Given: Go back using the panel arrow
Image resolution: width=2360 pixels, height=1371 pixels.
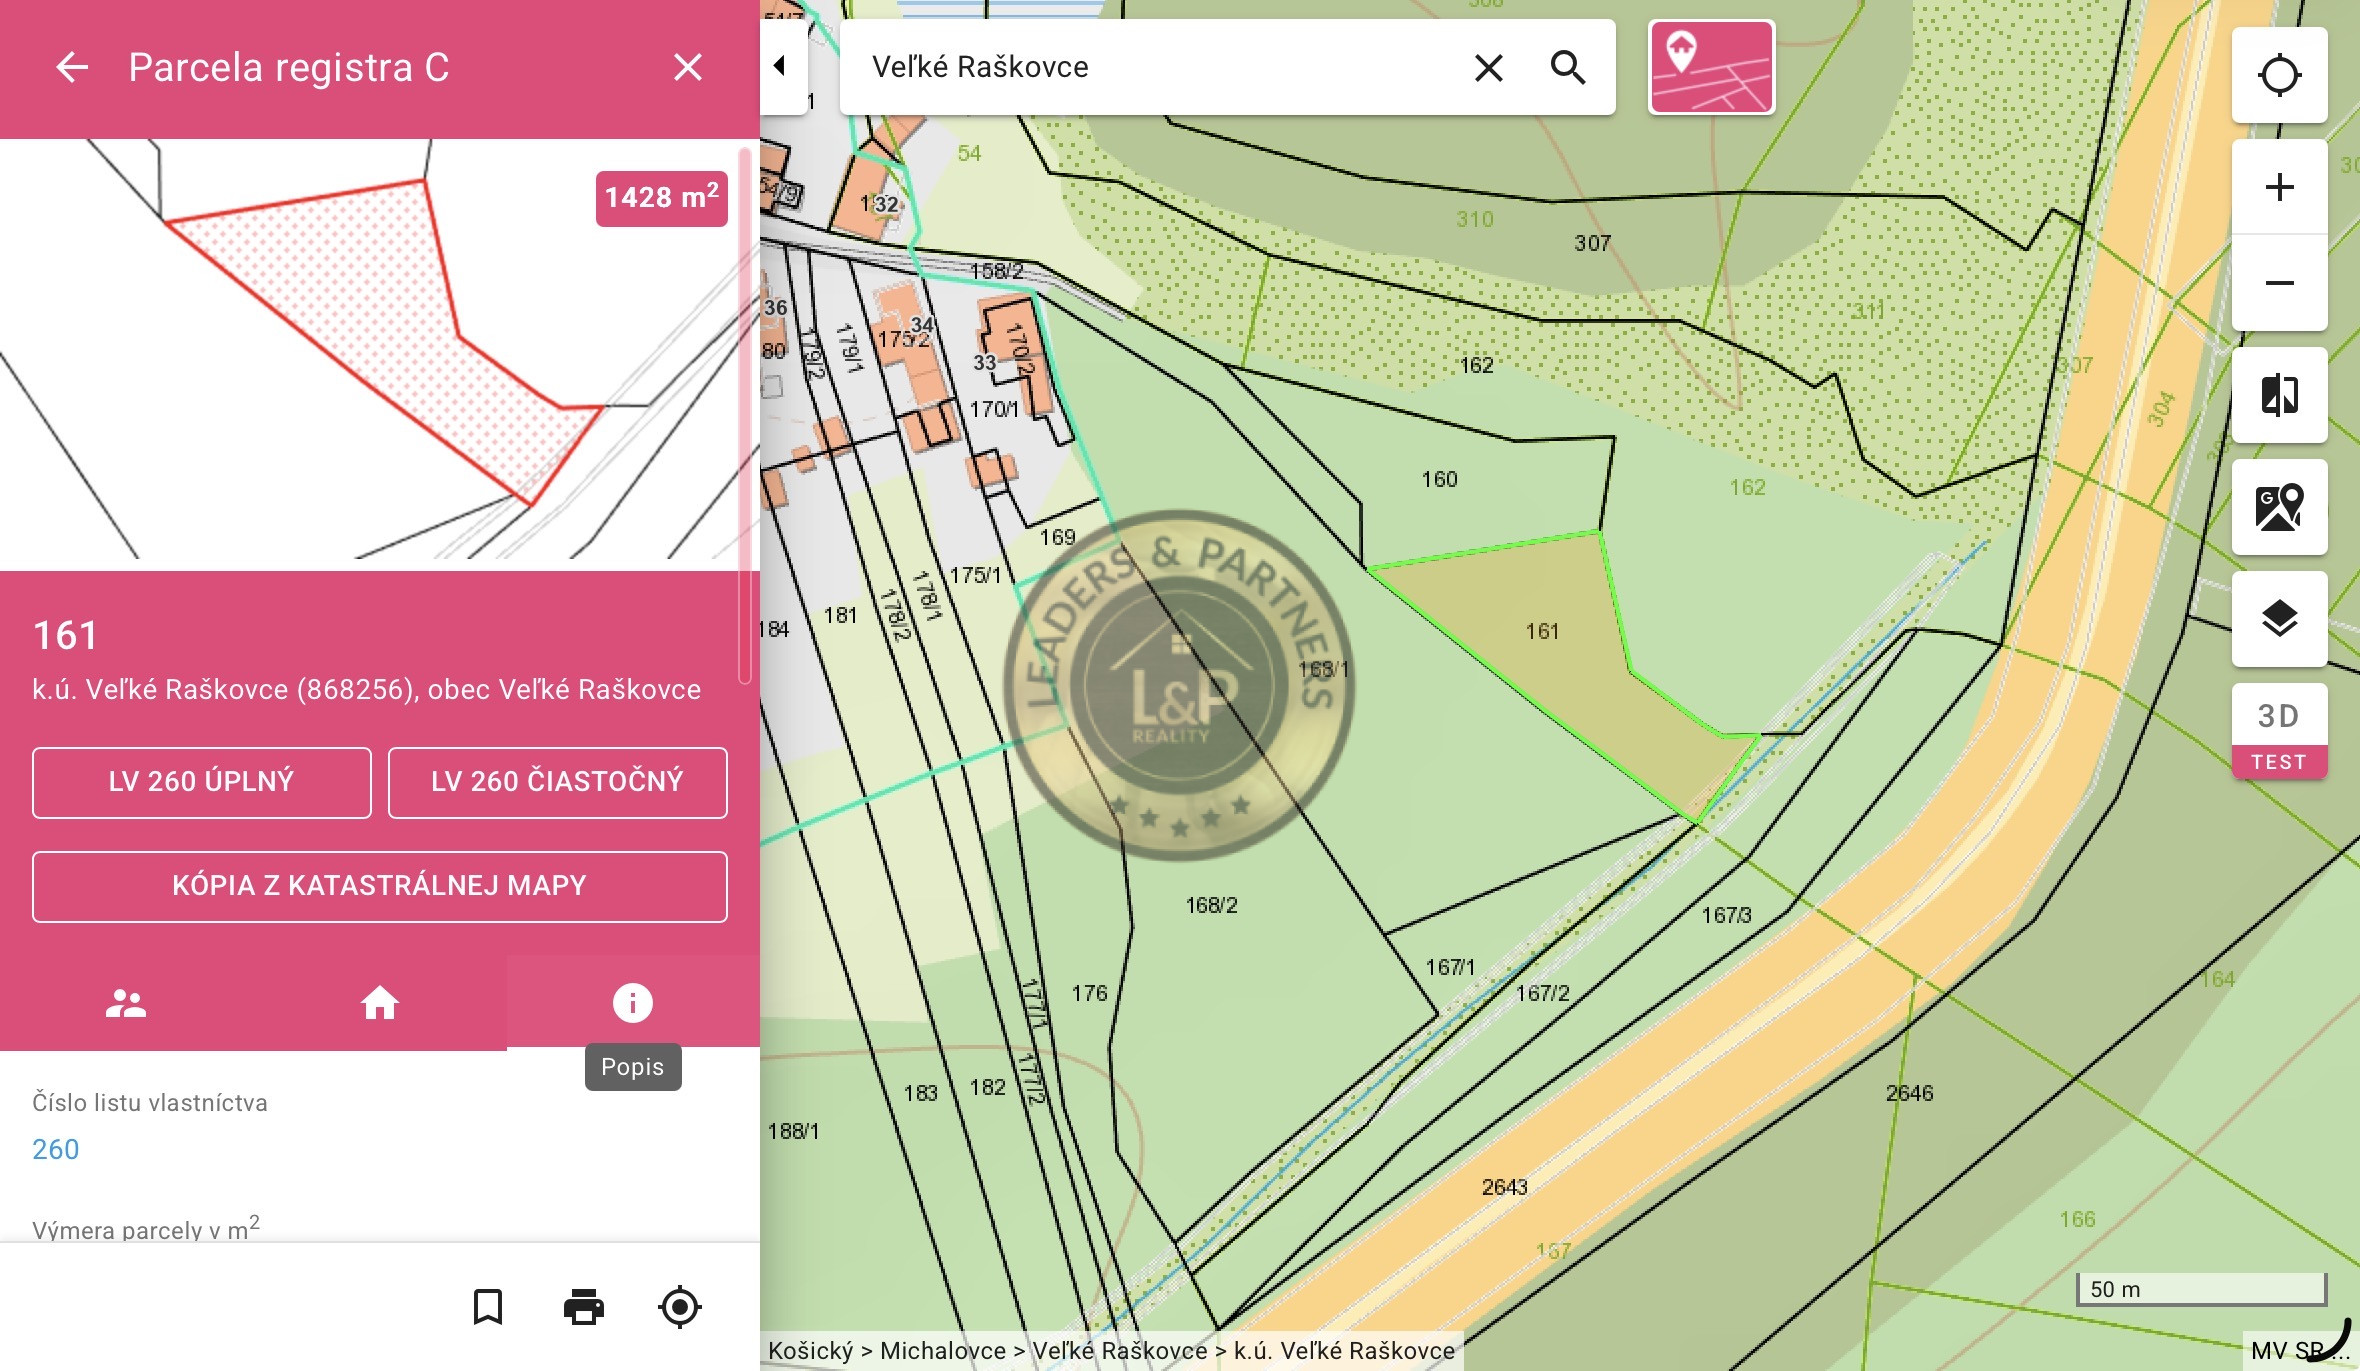Looking at the screenshot, I should [72, 67].
